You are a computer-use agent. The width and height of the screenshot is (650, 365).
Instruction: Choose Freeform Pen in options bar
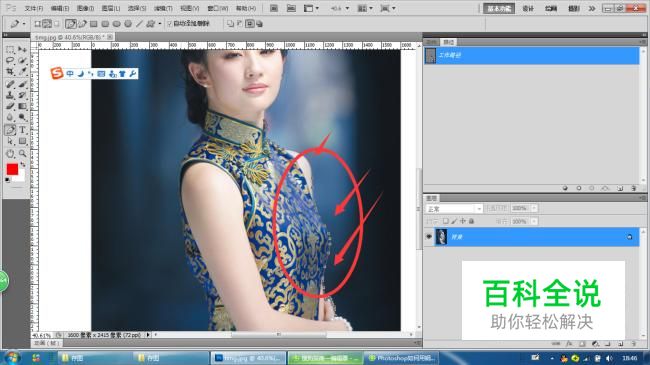82,24
